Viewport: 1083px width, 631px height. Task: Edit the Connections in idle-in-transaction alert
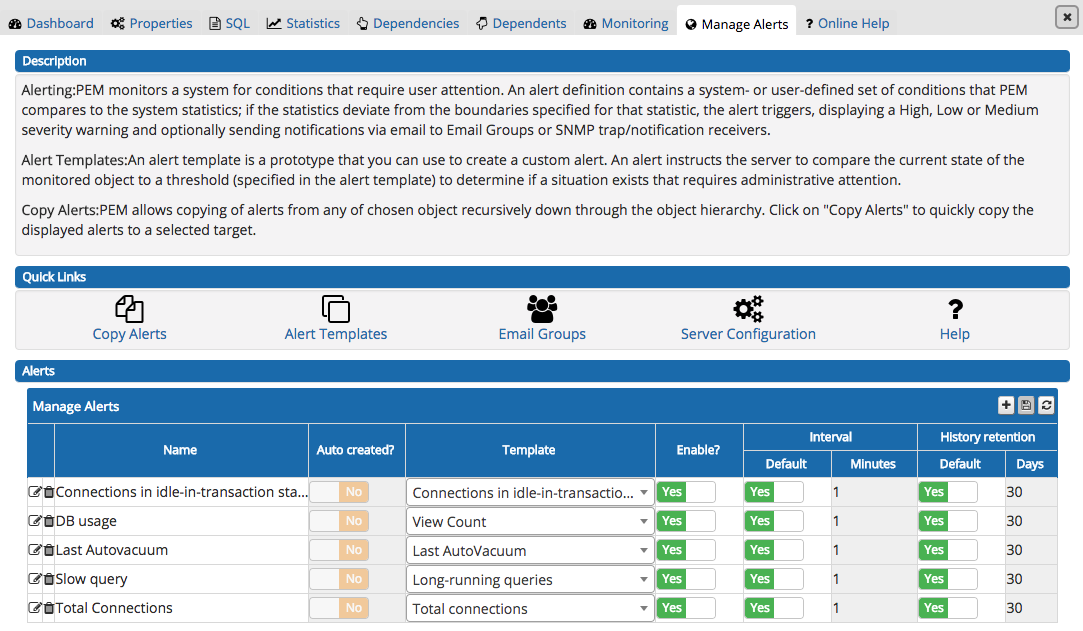35,492
